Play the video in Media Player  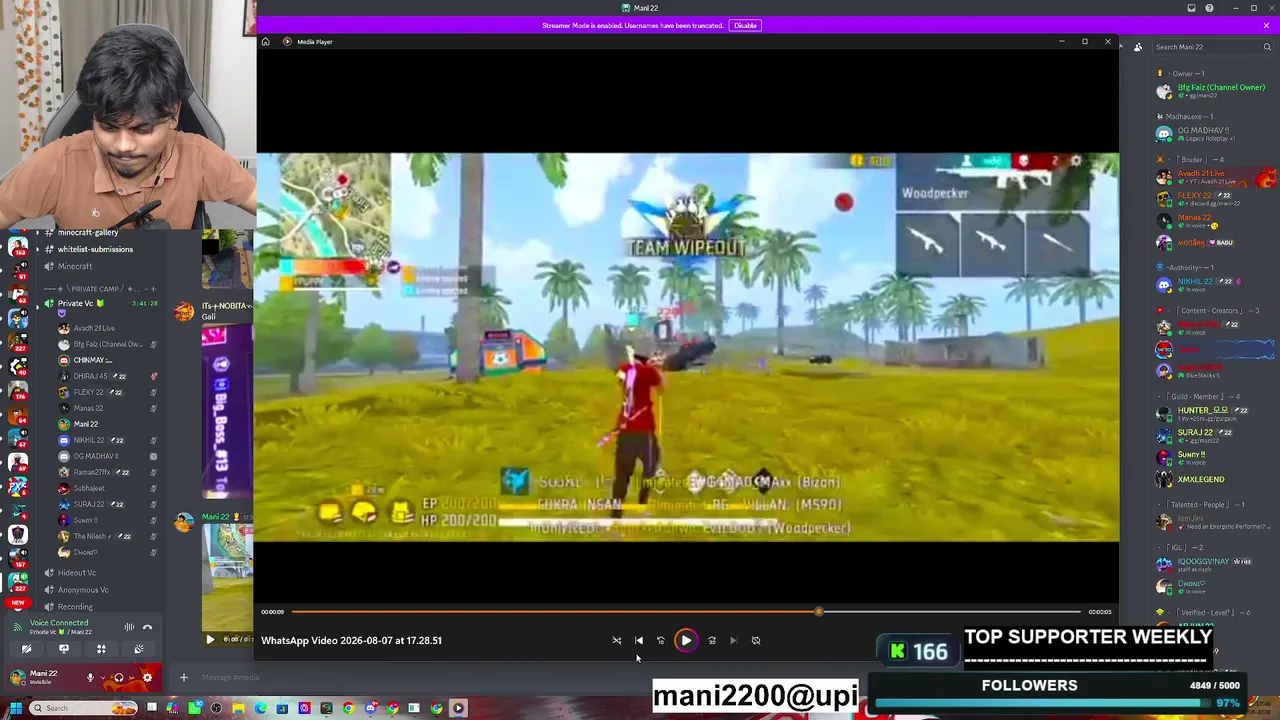point(686,640)
